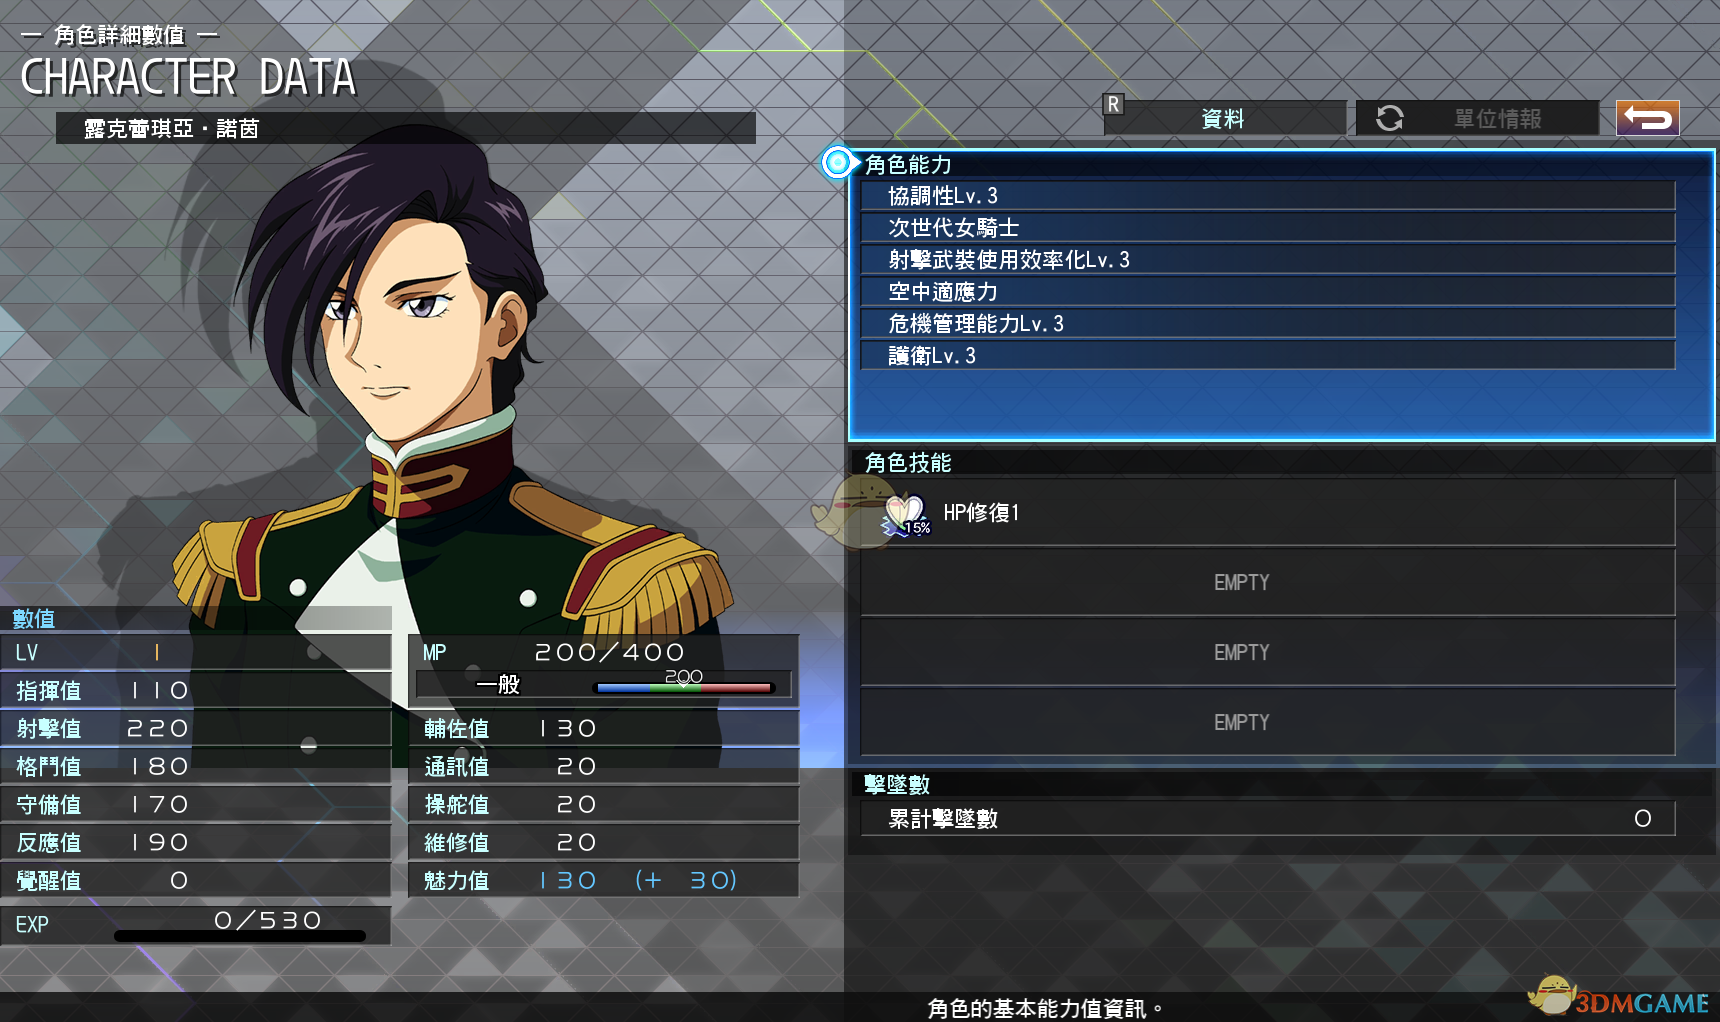This screenshot has height=1022, width=1720.
Task: Pick the 危機管理能力Lv.3 ability
Action: click(1267, 323)
